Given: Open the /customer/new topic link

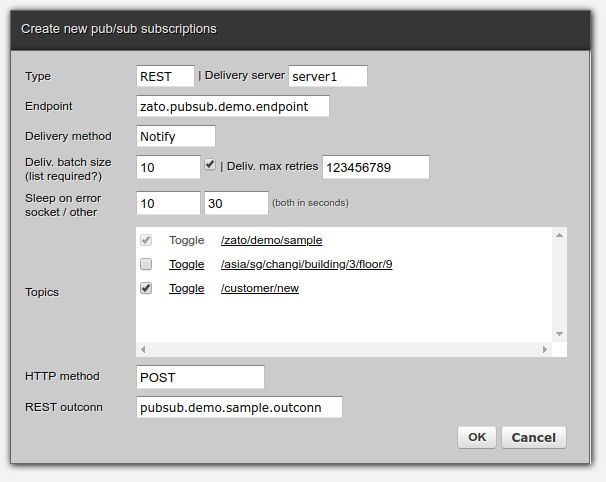Looking at the screenshot, I should pos(259,288).
